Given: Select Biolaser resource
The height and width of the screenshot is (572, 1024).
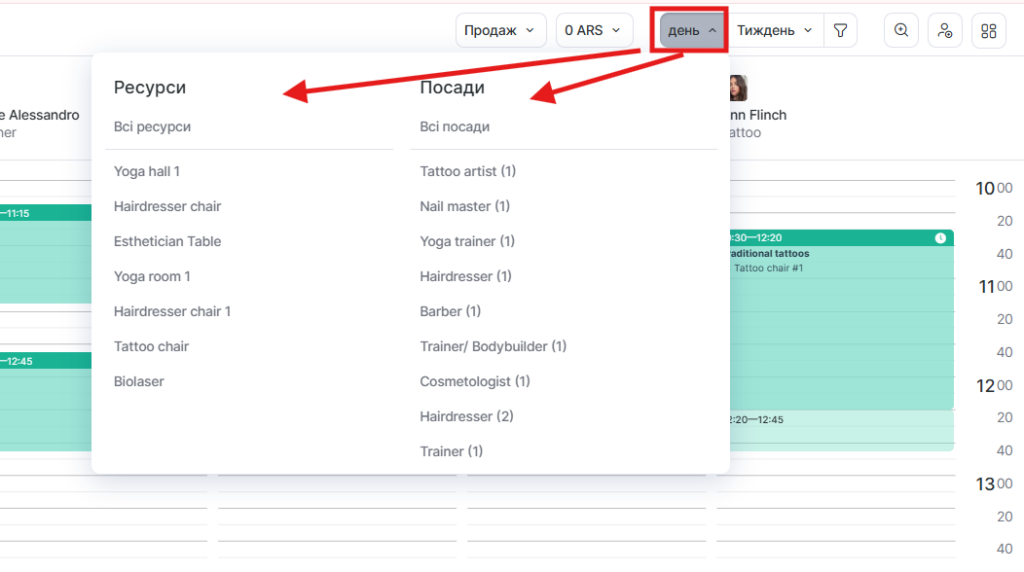Looking at the screenshot, I should tap(139, 381).
